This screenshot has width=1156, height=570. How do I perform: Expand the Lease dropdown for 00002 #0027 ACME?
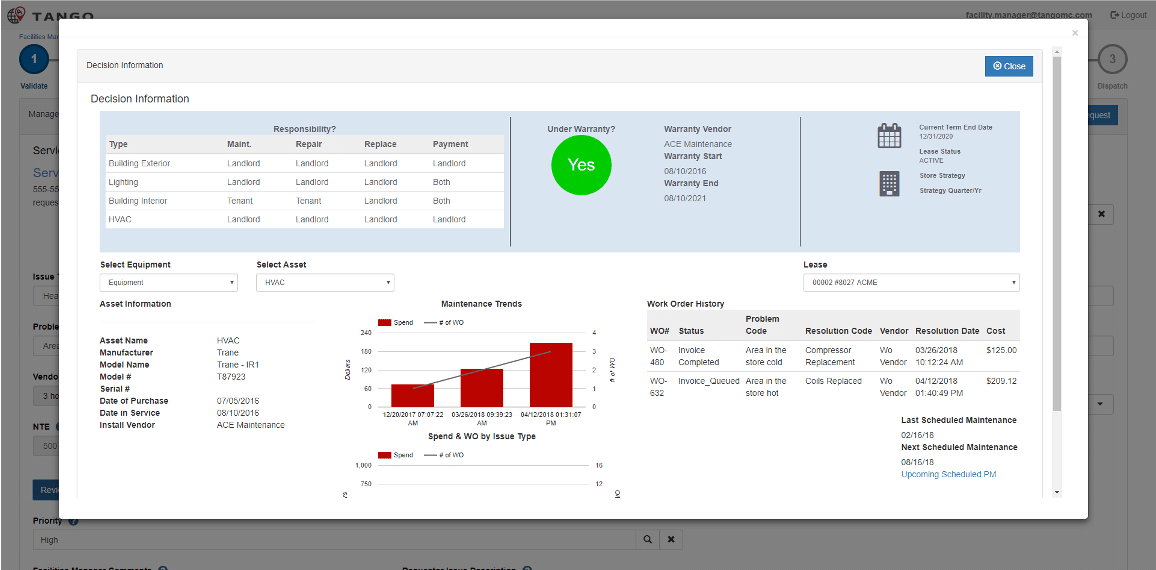(x=911, y=283)
